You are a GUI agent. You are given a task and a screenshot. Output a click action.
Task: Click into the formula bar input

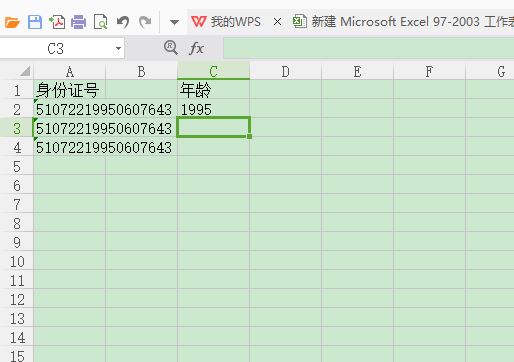pos(368,48)
